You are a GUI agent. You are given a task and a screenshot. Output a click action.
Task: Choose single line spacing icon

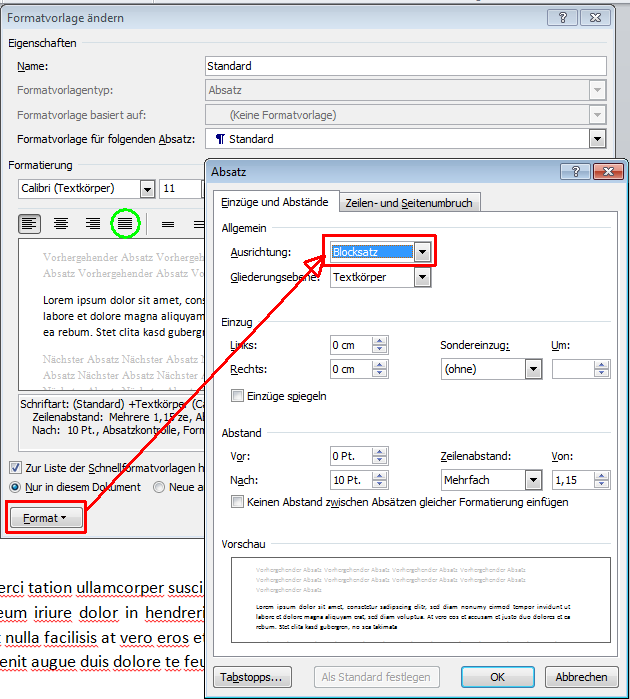tap(168, 224)
